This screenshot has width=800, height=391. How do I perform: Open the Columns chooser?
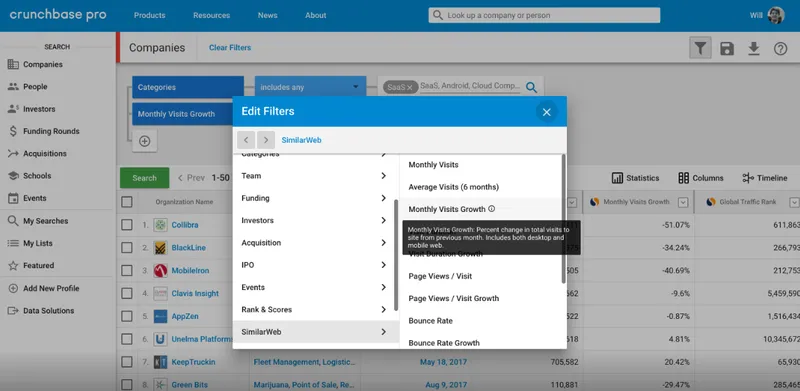701,178
